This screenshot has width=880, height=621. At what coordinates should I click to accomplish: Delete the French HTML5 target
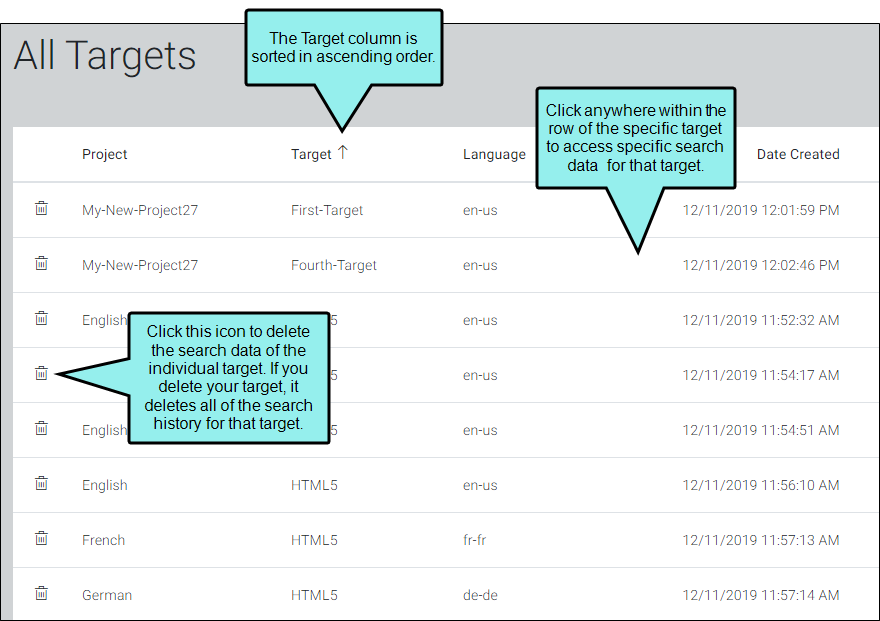[42, 538]
